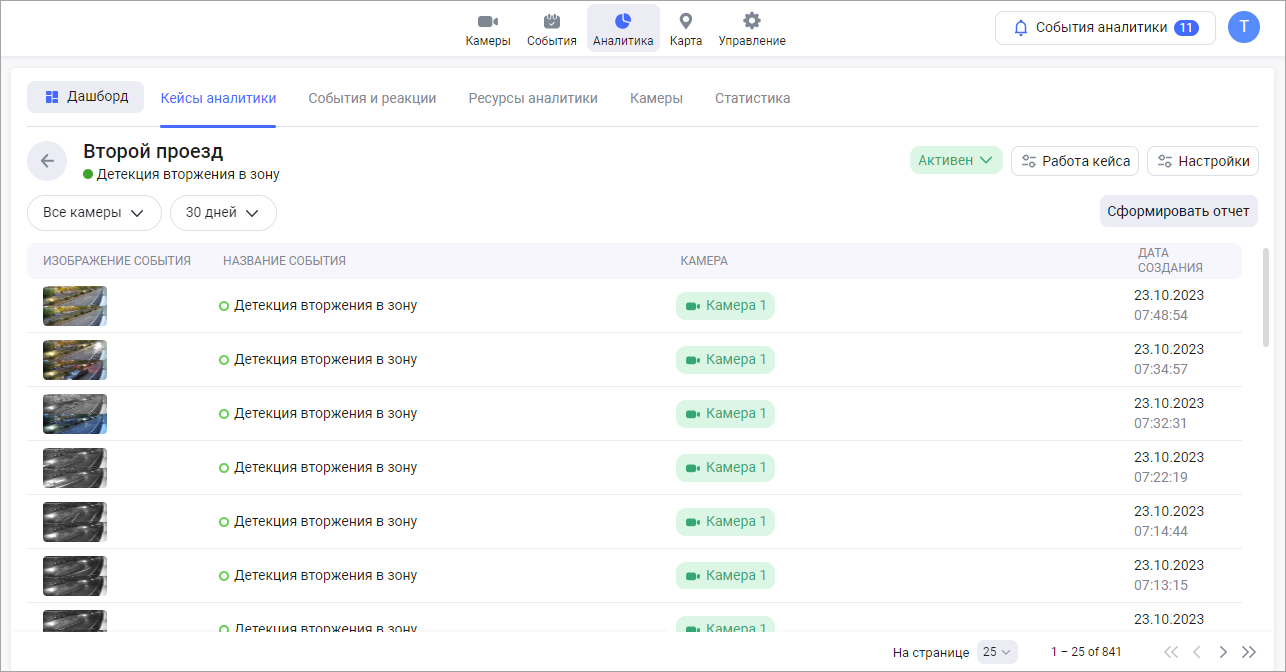Switch to Ресурсы аналитики tab
This screenshot has height=672, width=1286.
[533, 98]
